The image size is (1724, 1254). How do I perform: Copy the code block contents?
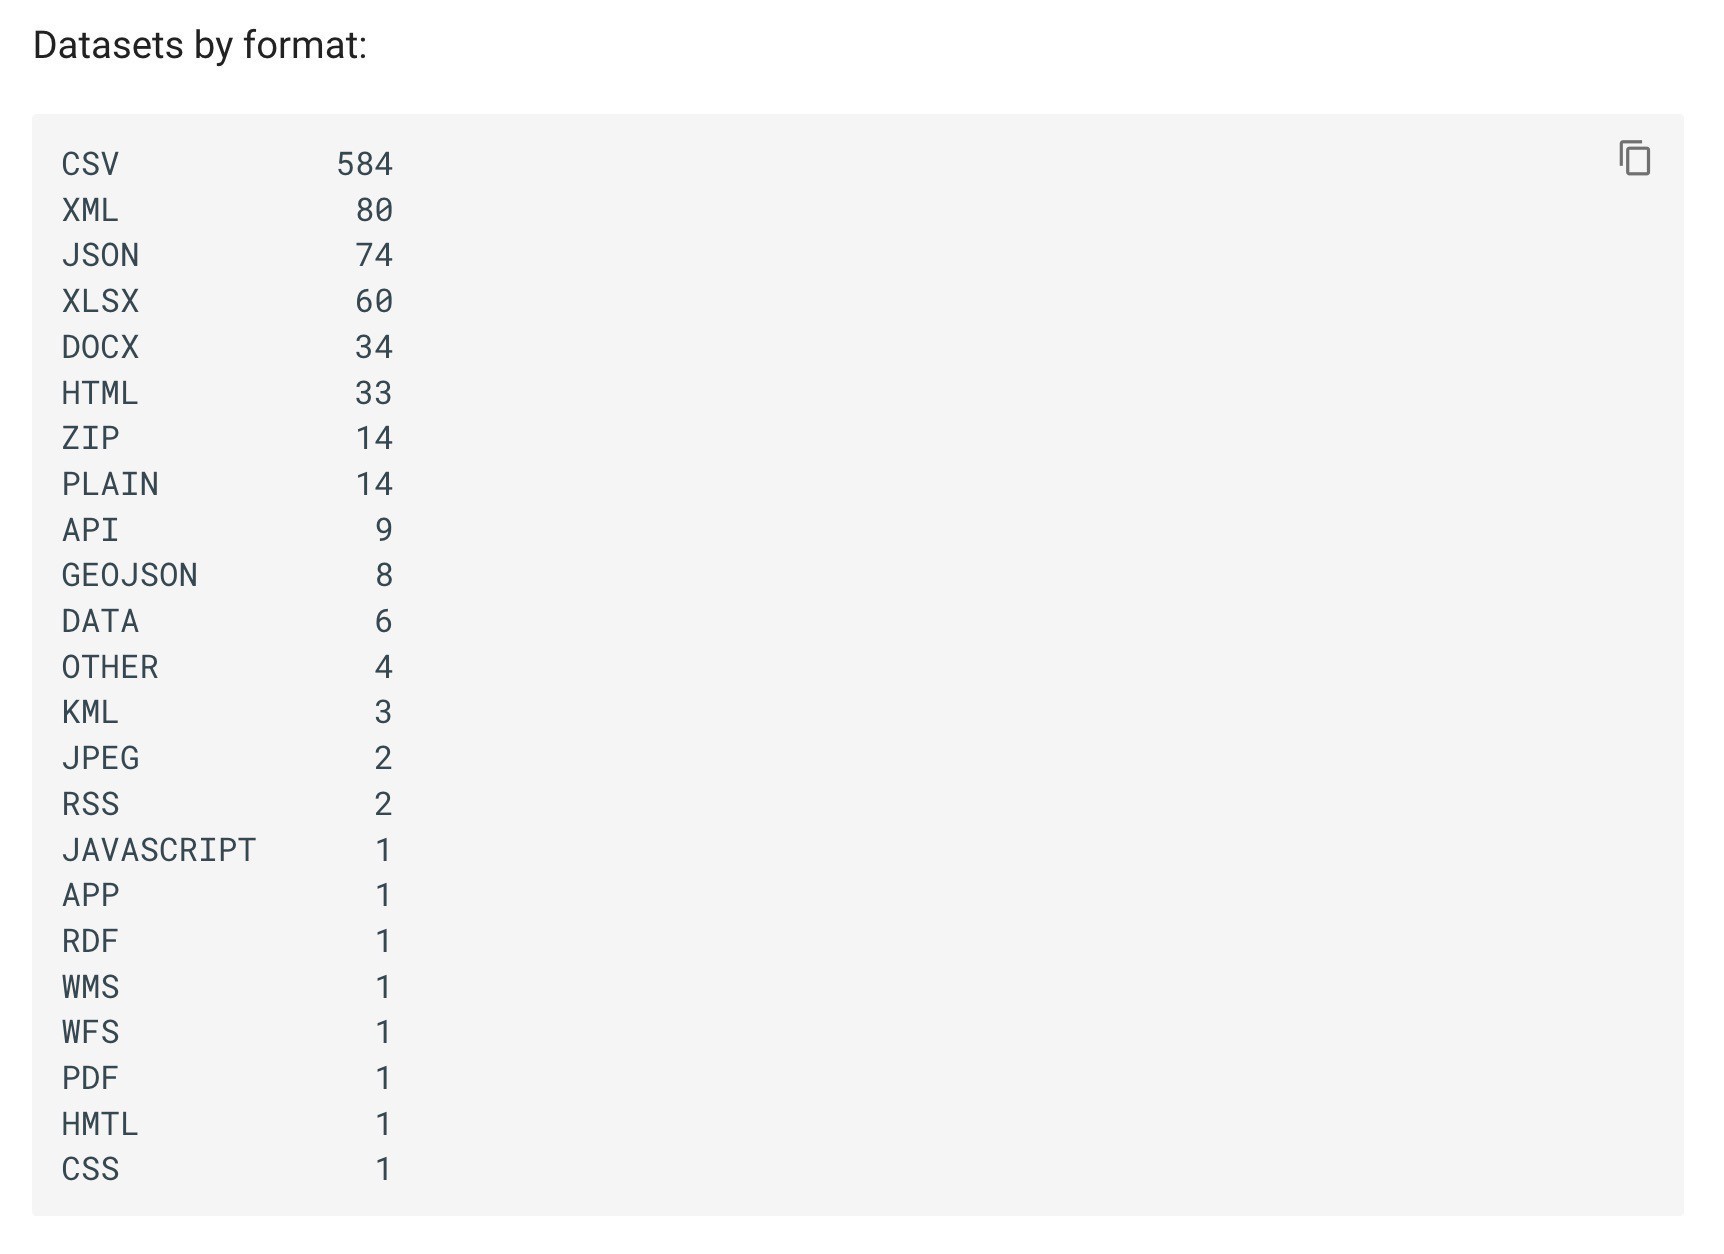point(1634,158)
